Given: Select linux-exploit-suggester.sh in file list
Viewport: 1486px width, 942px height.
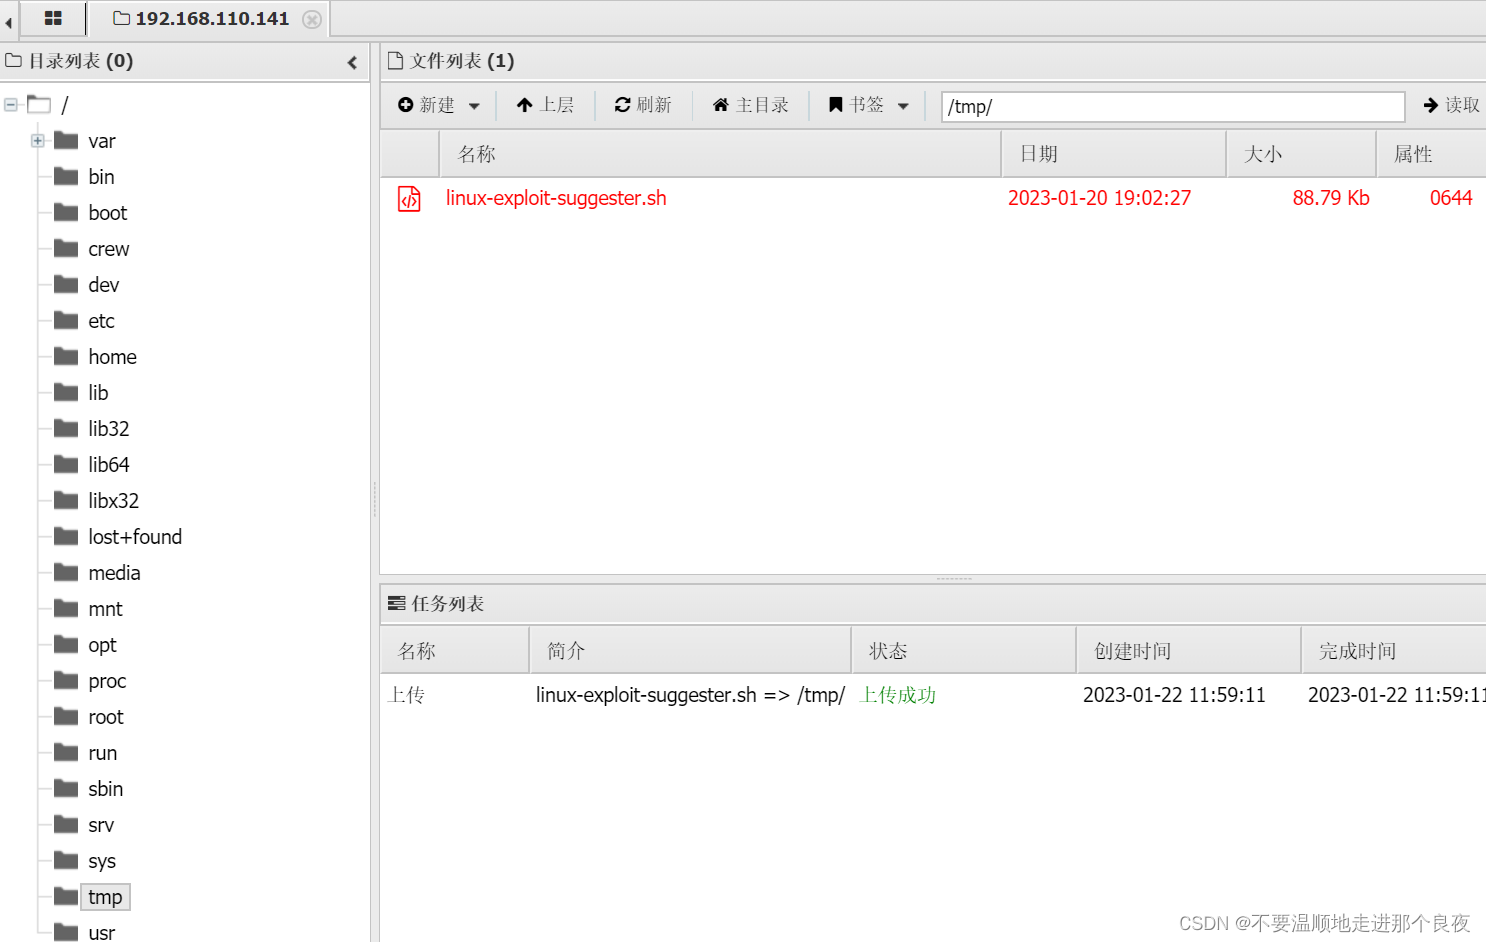Looking at the screenshot, I should click(x=556, y=198).
